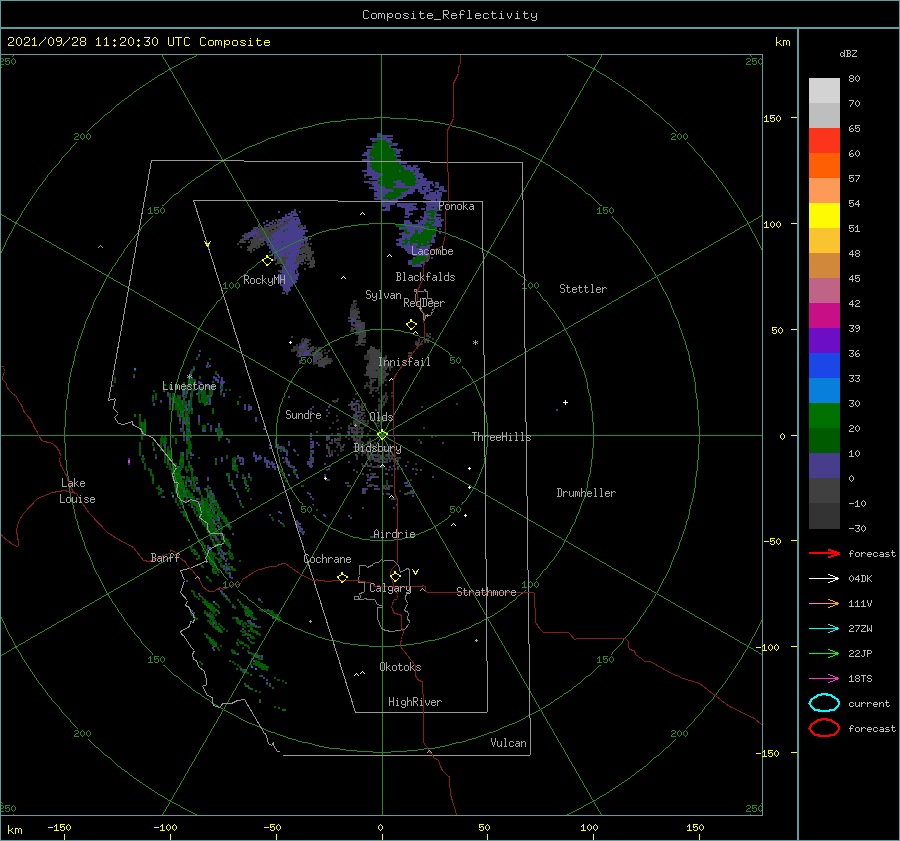Click yellow diamond marker near RockyMH
Viewport: 900px width, 841px height.
click(267, 261)
